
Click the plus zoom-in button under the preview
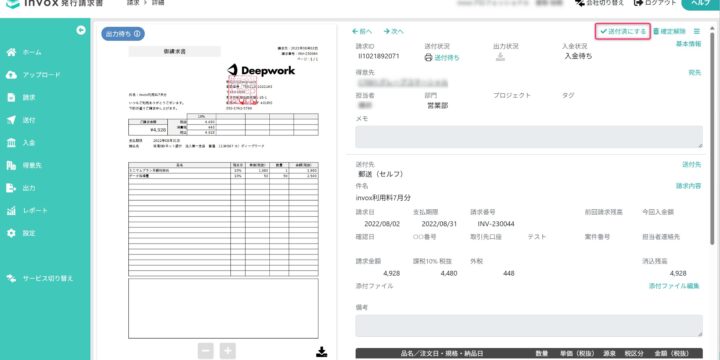tap(227, 351)
